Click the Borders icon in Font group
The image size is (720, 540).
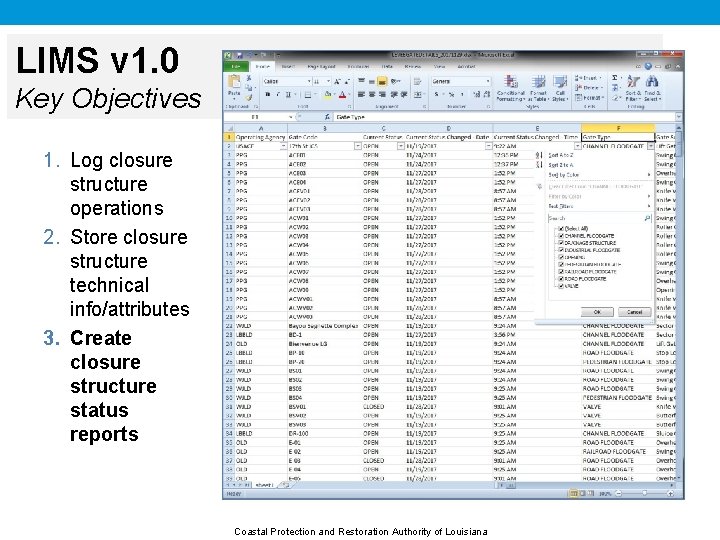[x=308, y=95]
